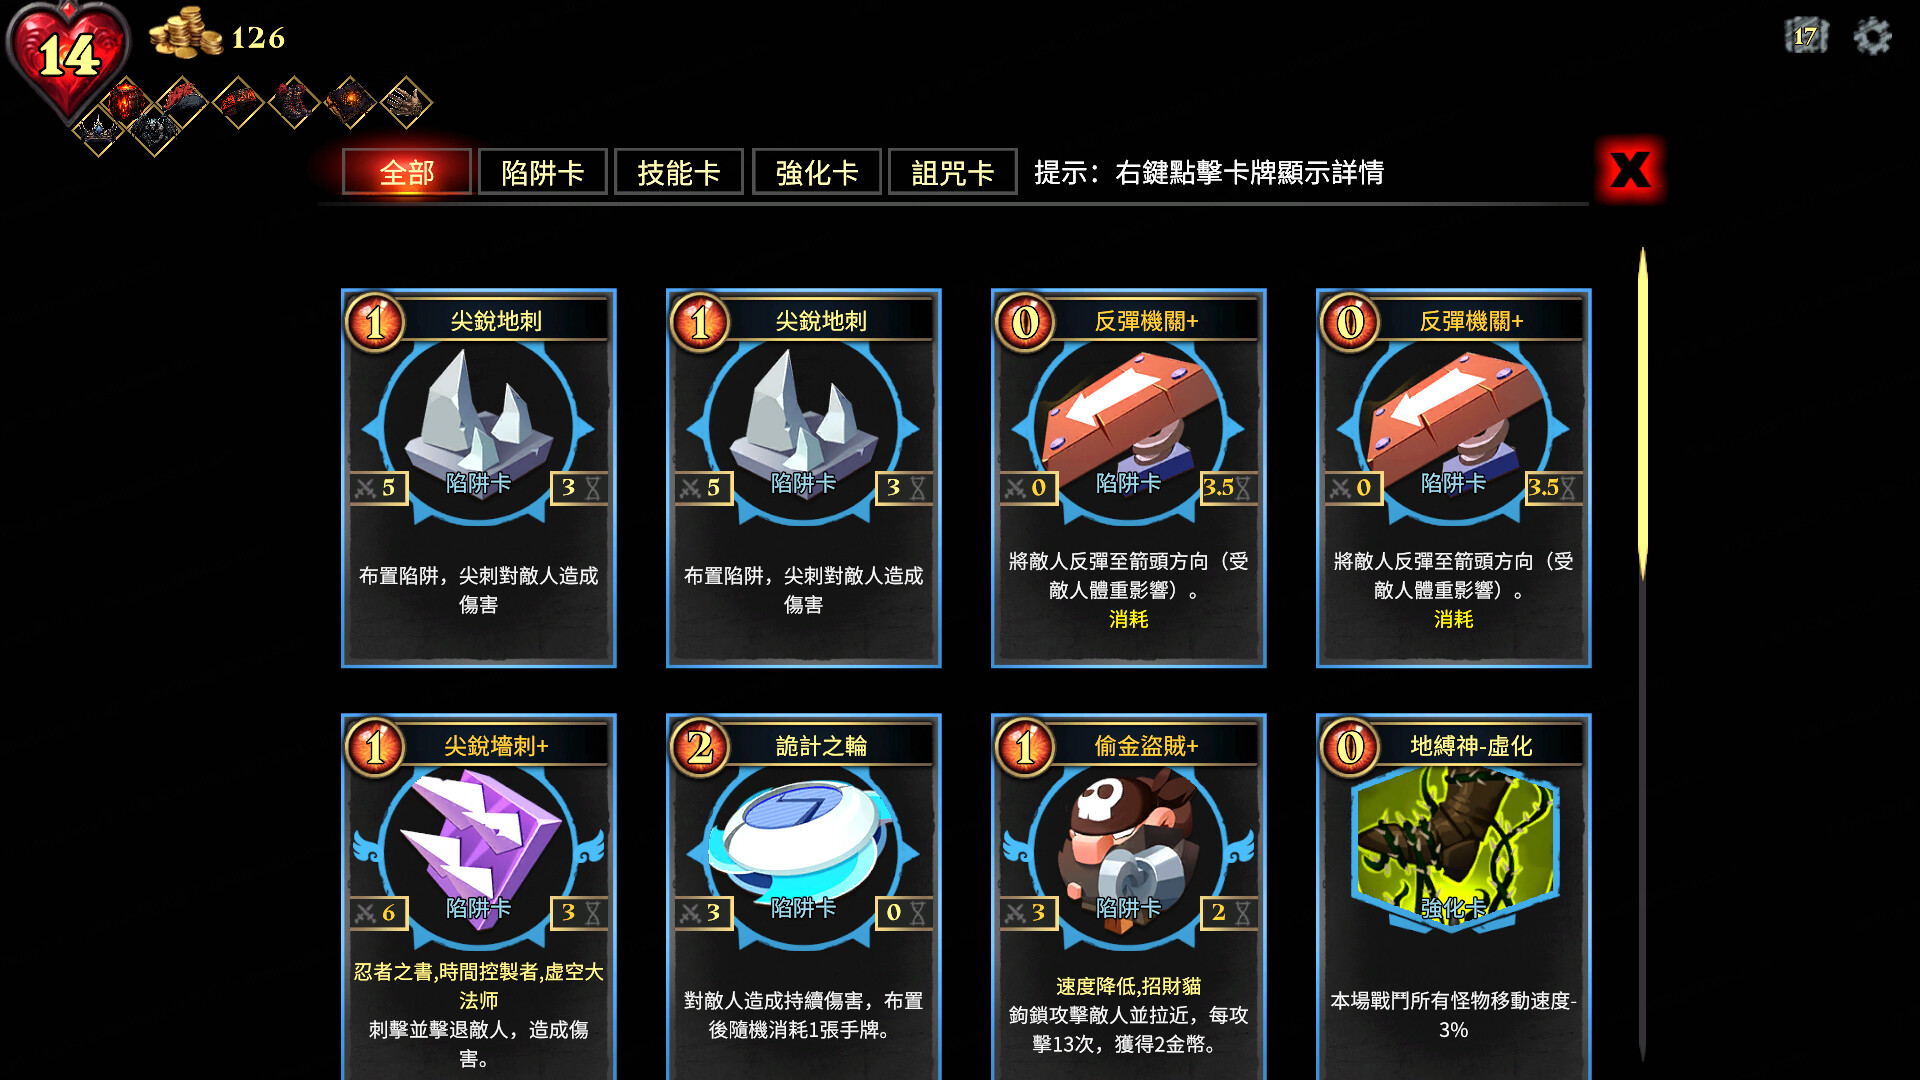
Task: Filter by 陷阱卡 trap cards tab
Action: (x=542, y=172)
